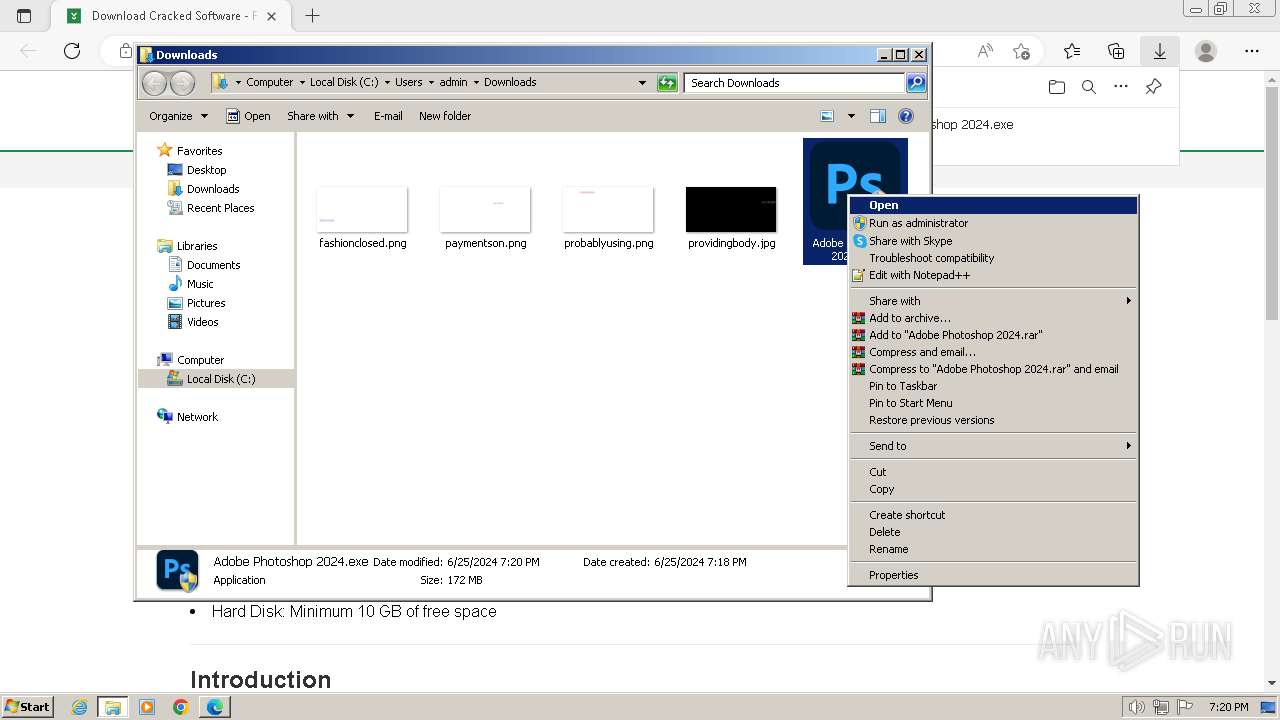The height and width of the screenshot is (720, 1280).
Task: Open the Edge profile avatar icon
Action: coord(1206,51)
